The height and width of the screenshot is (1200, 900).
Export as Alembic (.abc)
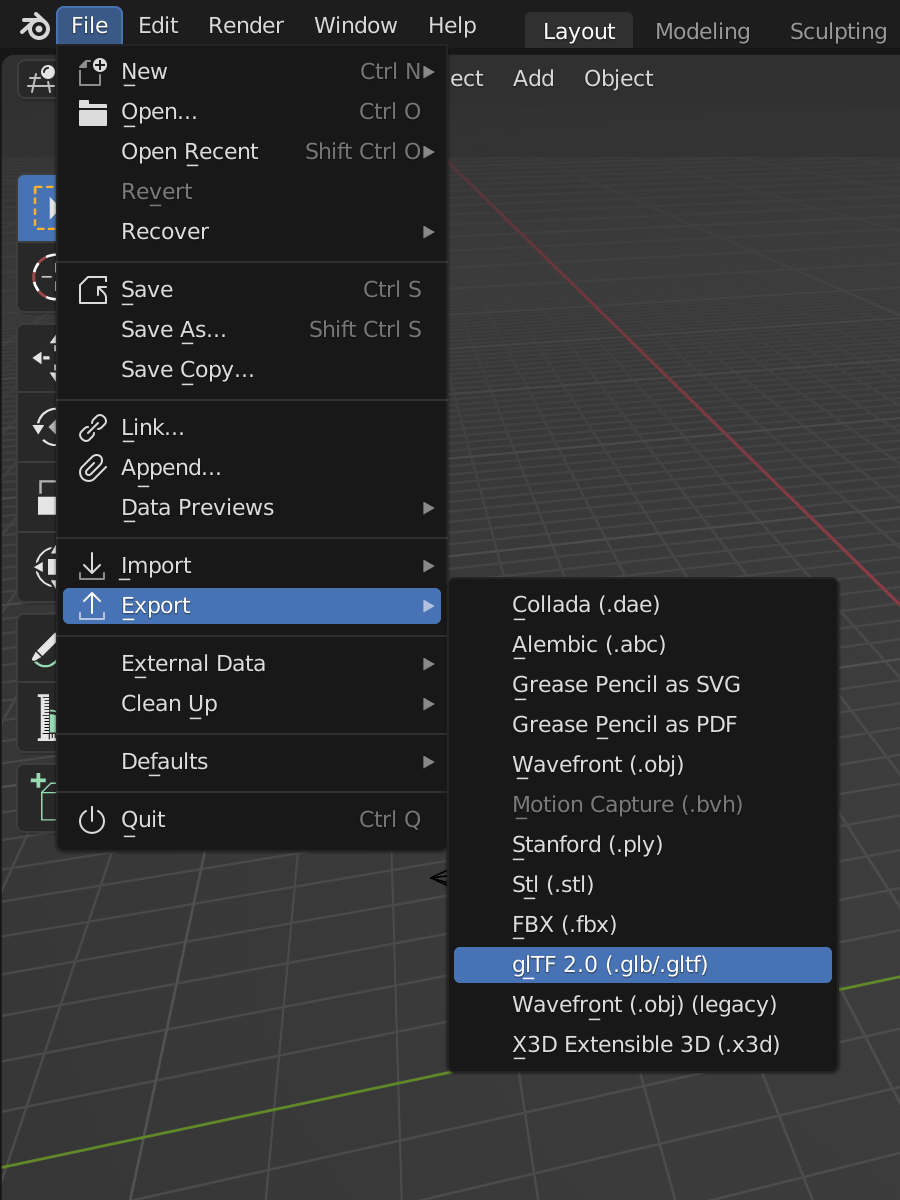643,645
